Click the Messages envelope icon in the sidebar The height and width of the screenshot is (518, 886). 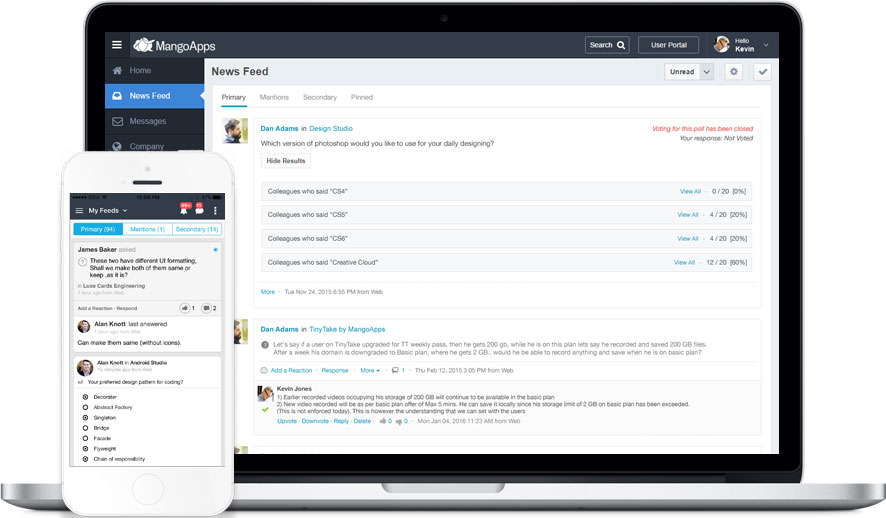[x=117, y=121]
